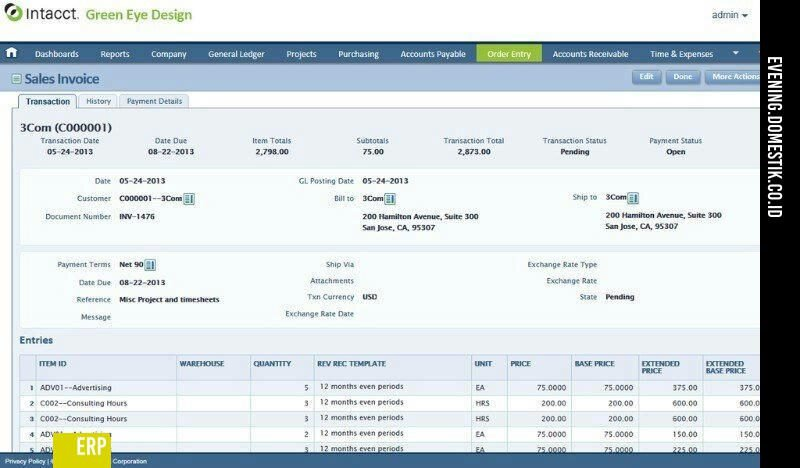
Task: Go to the home icon in navigation bar
Action: pyautogui.click(x=11, y=53)
